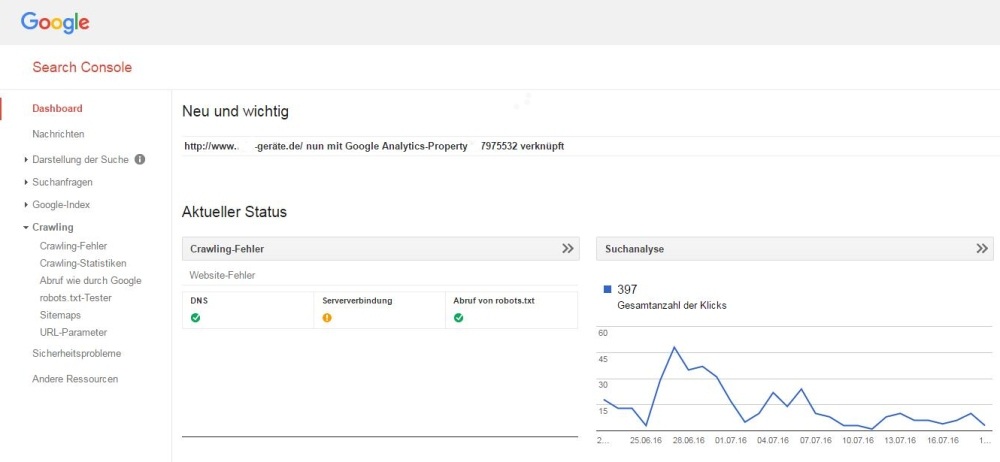This screenshot has height=462, width=1000.
Task: Open the Search Console home link
Action: click(82, 67)
